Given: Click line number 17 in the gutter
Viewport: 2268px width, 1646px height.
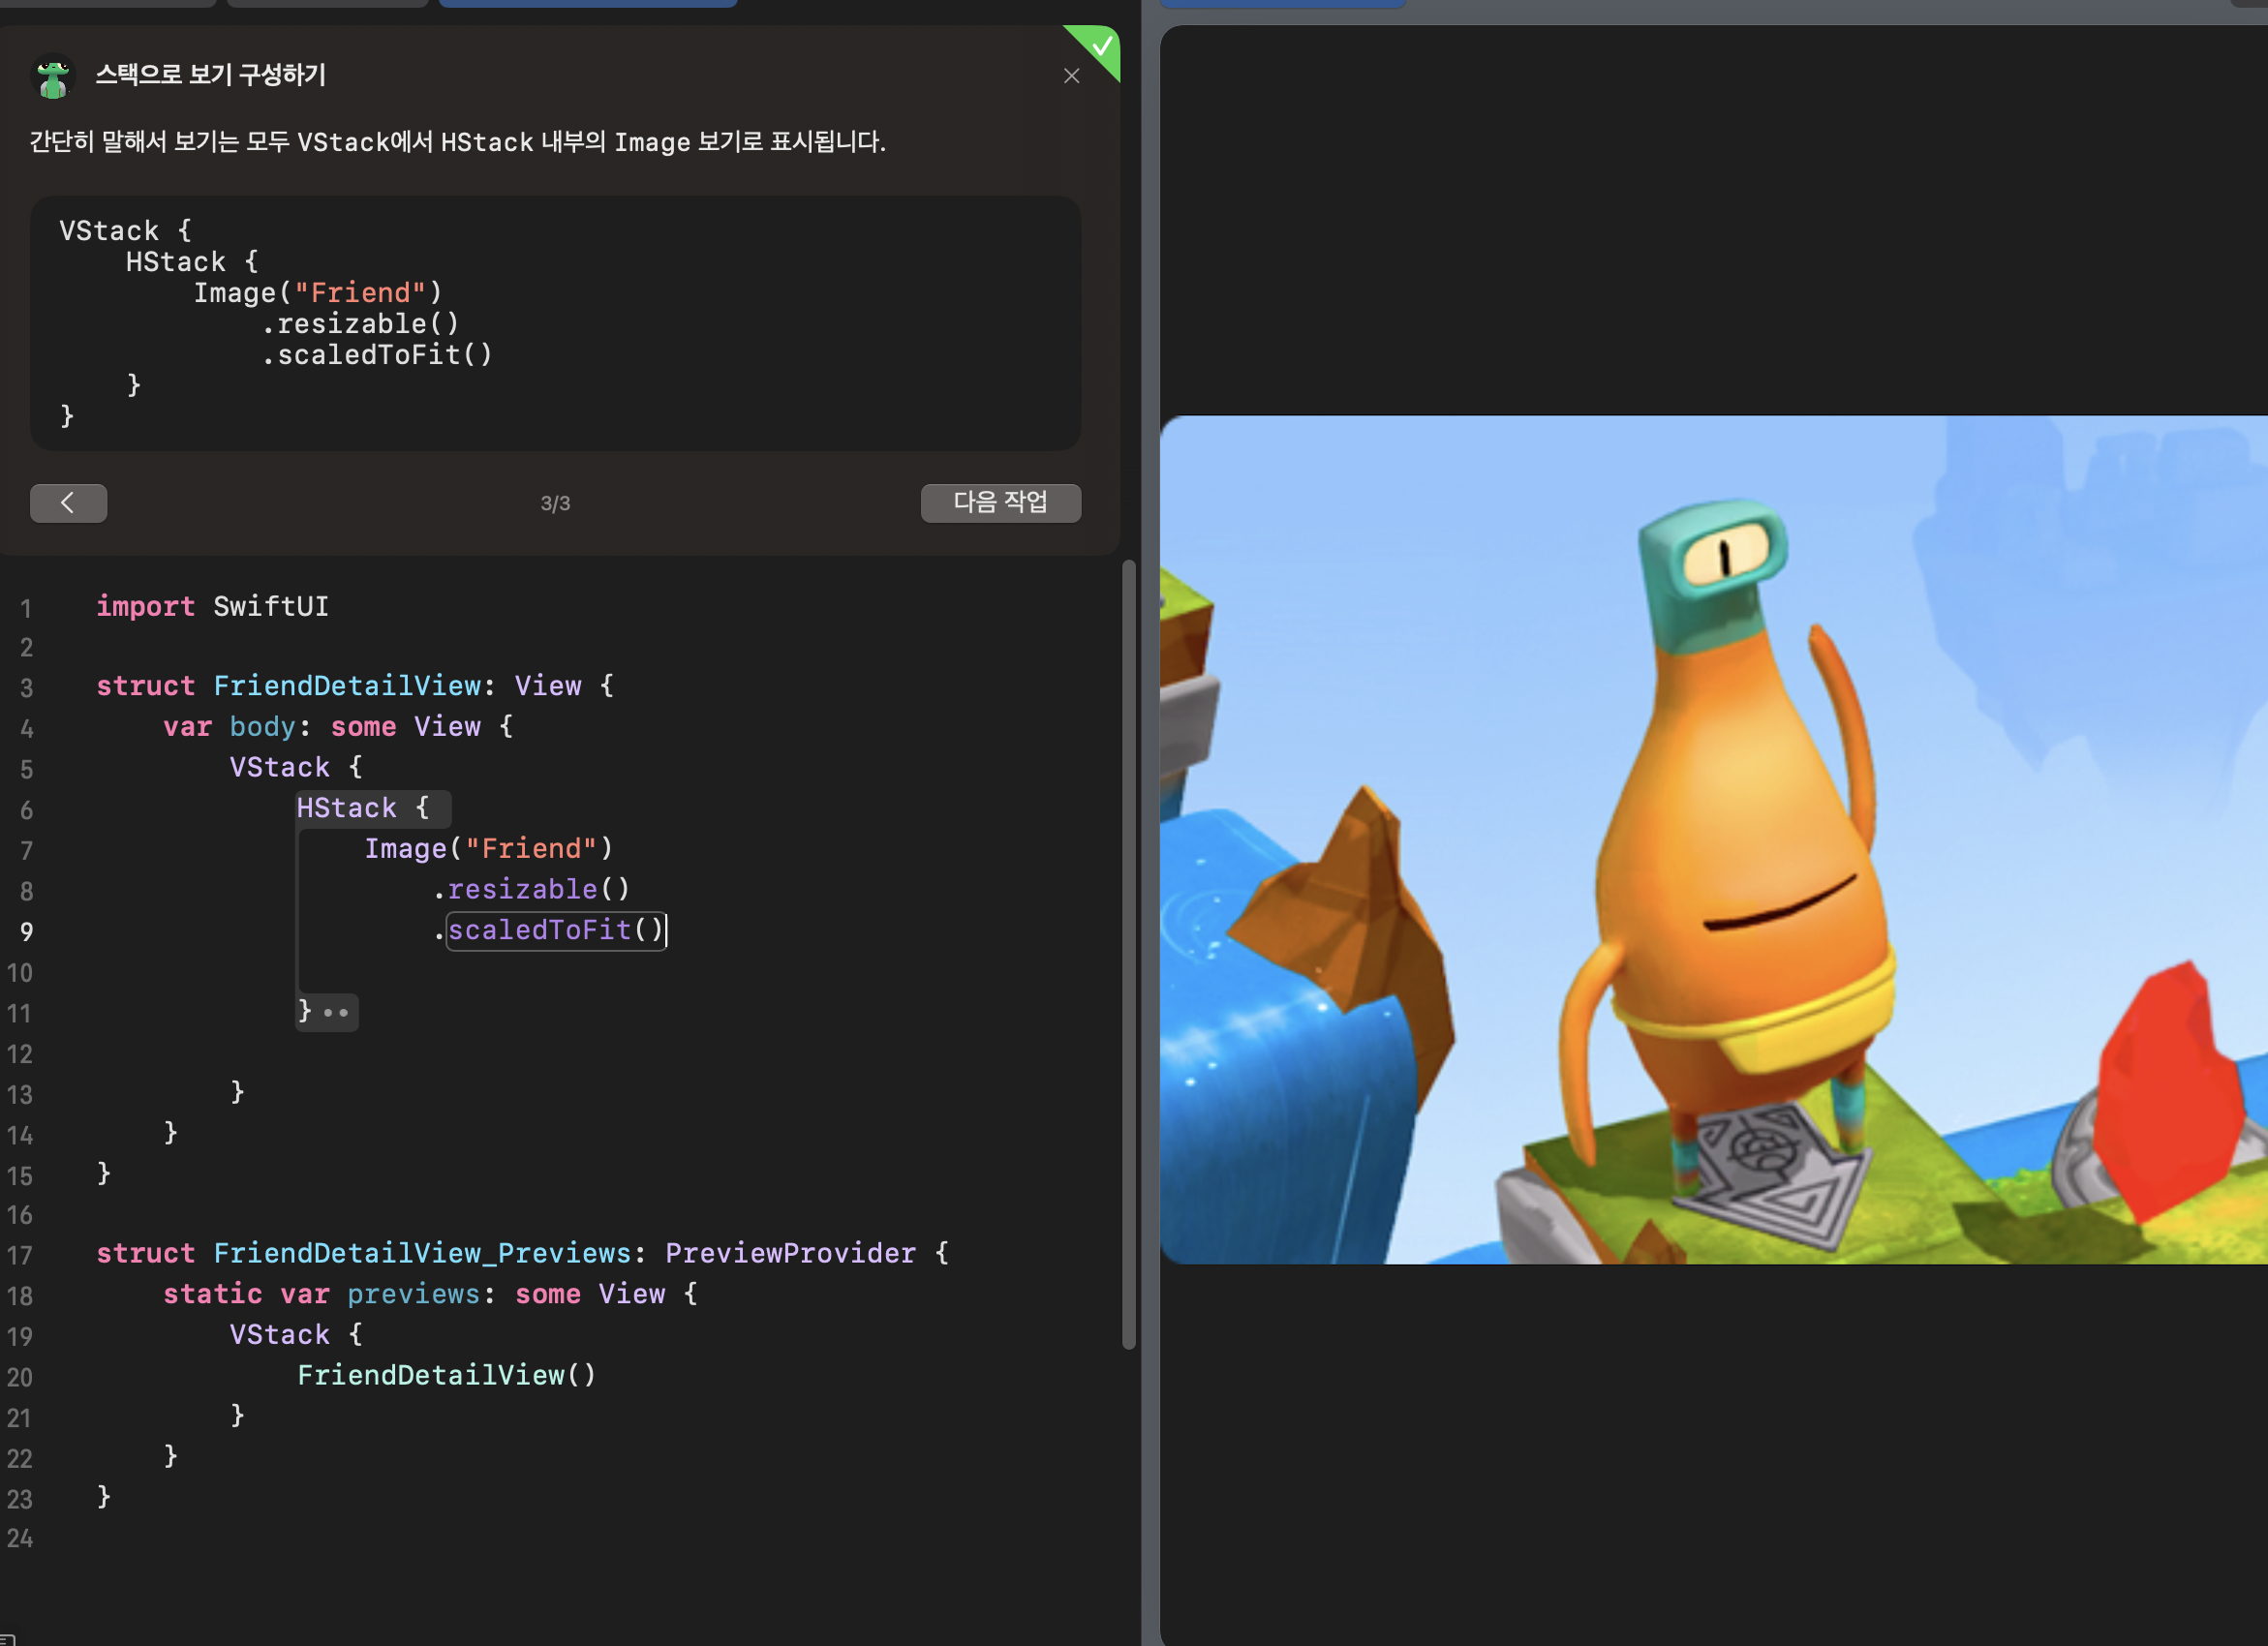Looking at the screenshot, I should coord(20,1255).
